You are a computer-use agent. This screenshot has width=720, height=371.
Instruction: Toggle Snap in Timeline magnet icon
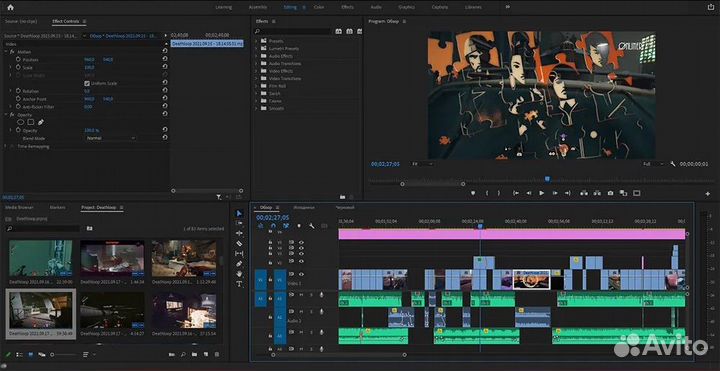click(x=273, y=226)
